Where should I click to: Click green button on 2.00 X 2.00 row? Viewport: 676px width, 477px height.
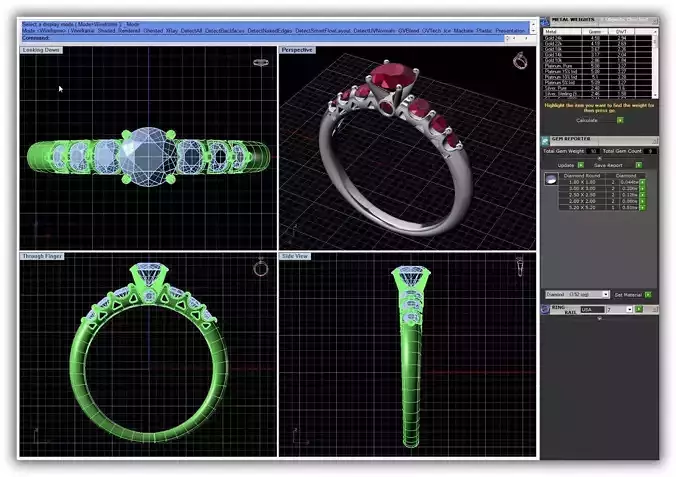(642, 201)
